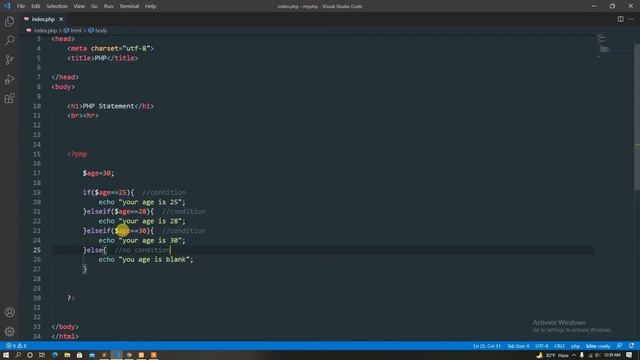Click the VS Code logo icon
The width and height of the screenshot is (640, 360).
point(7,6)
